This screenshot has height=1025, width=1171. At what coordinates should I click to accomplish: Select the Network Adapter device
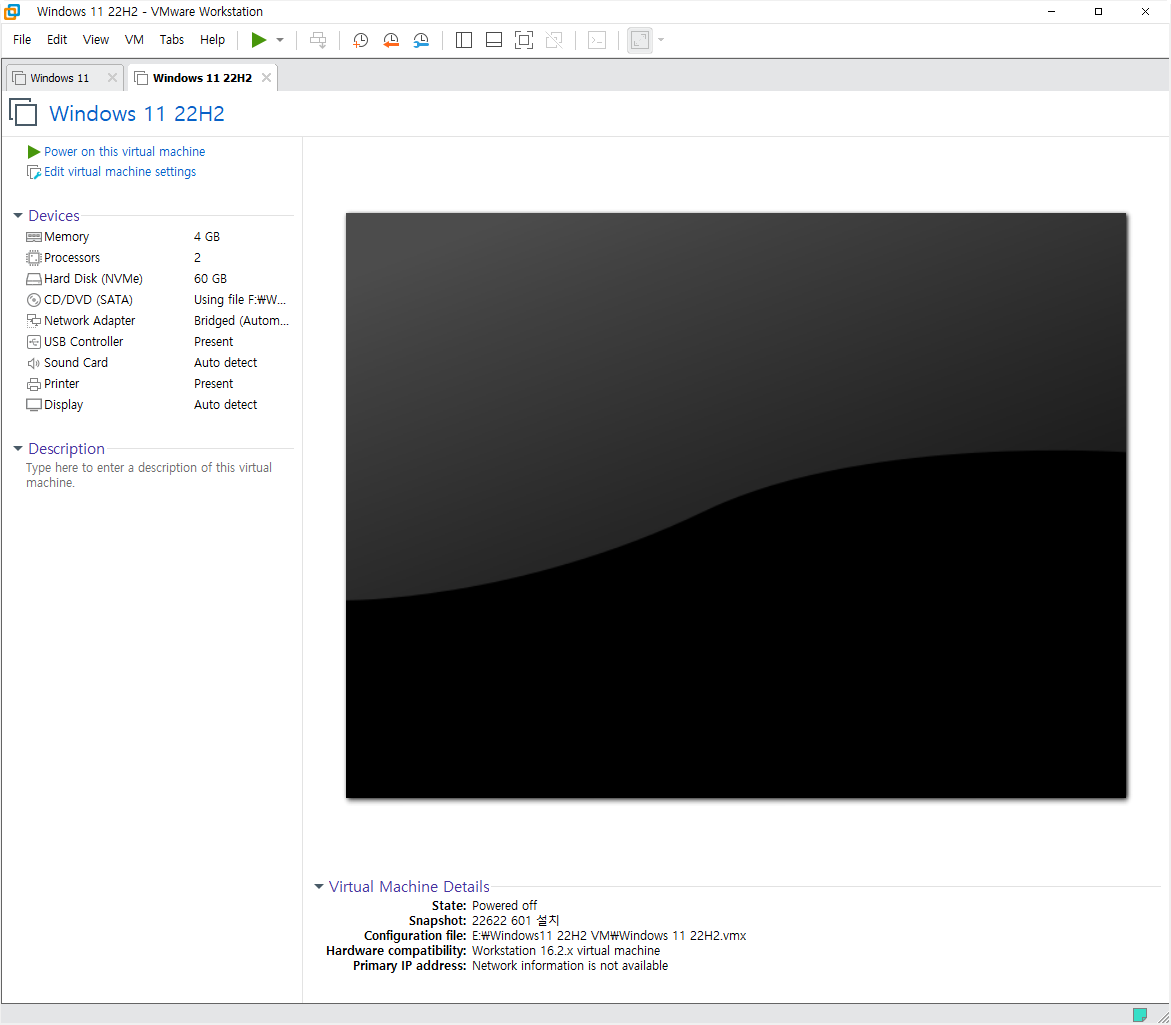tap(158, 320)
